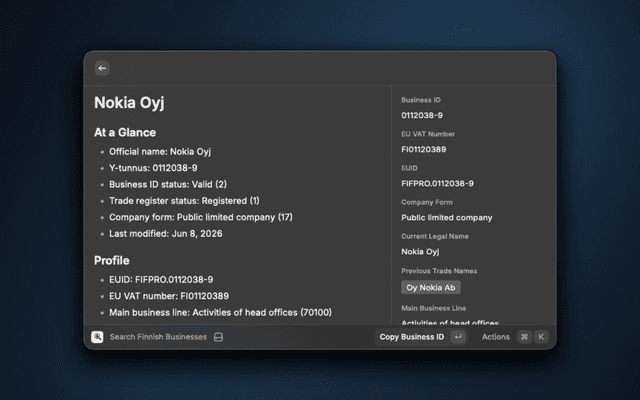The height and width of the screenshot is (400, 640).
Task: Click the Search Finnish Businesses extension icon
Action: click(x=97, y=337)
